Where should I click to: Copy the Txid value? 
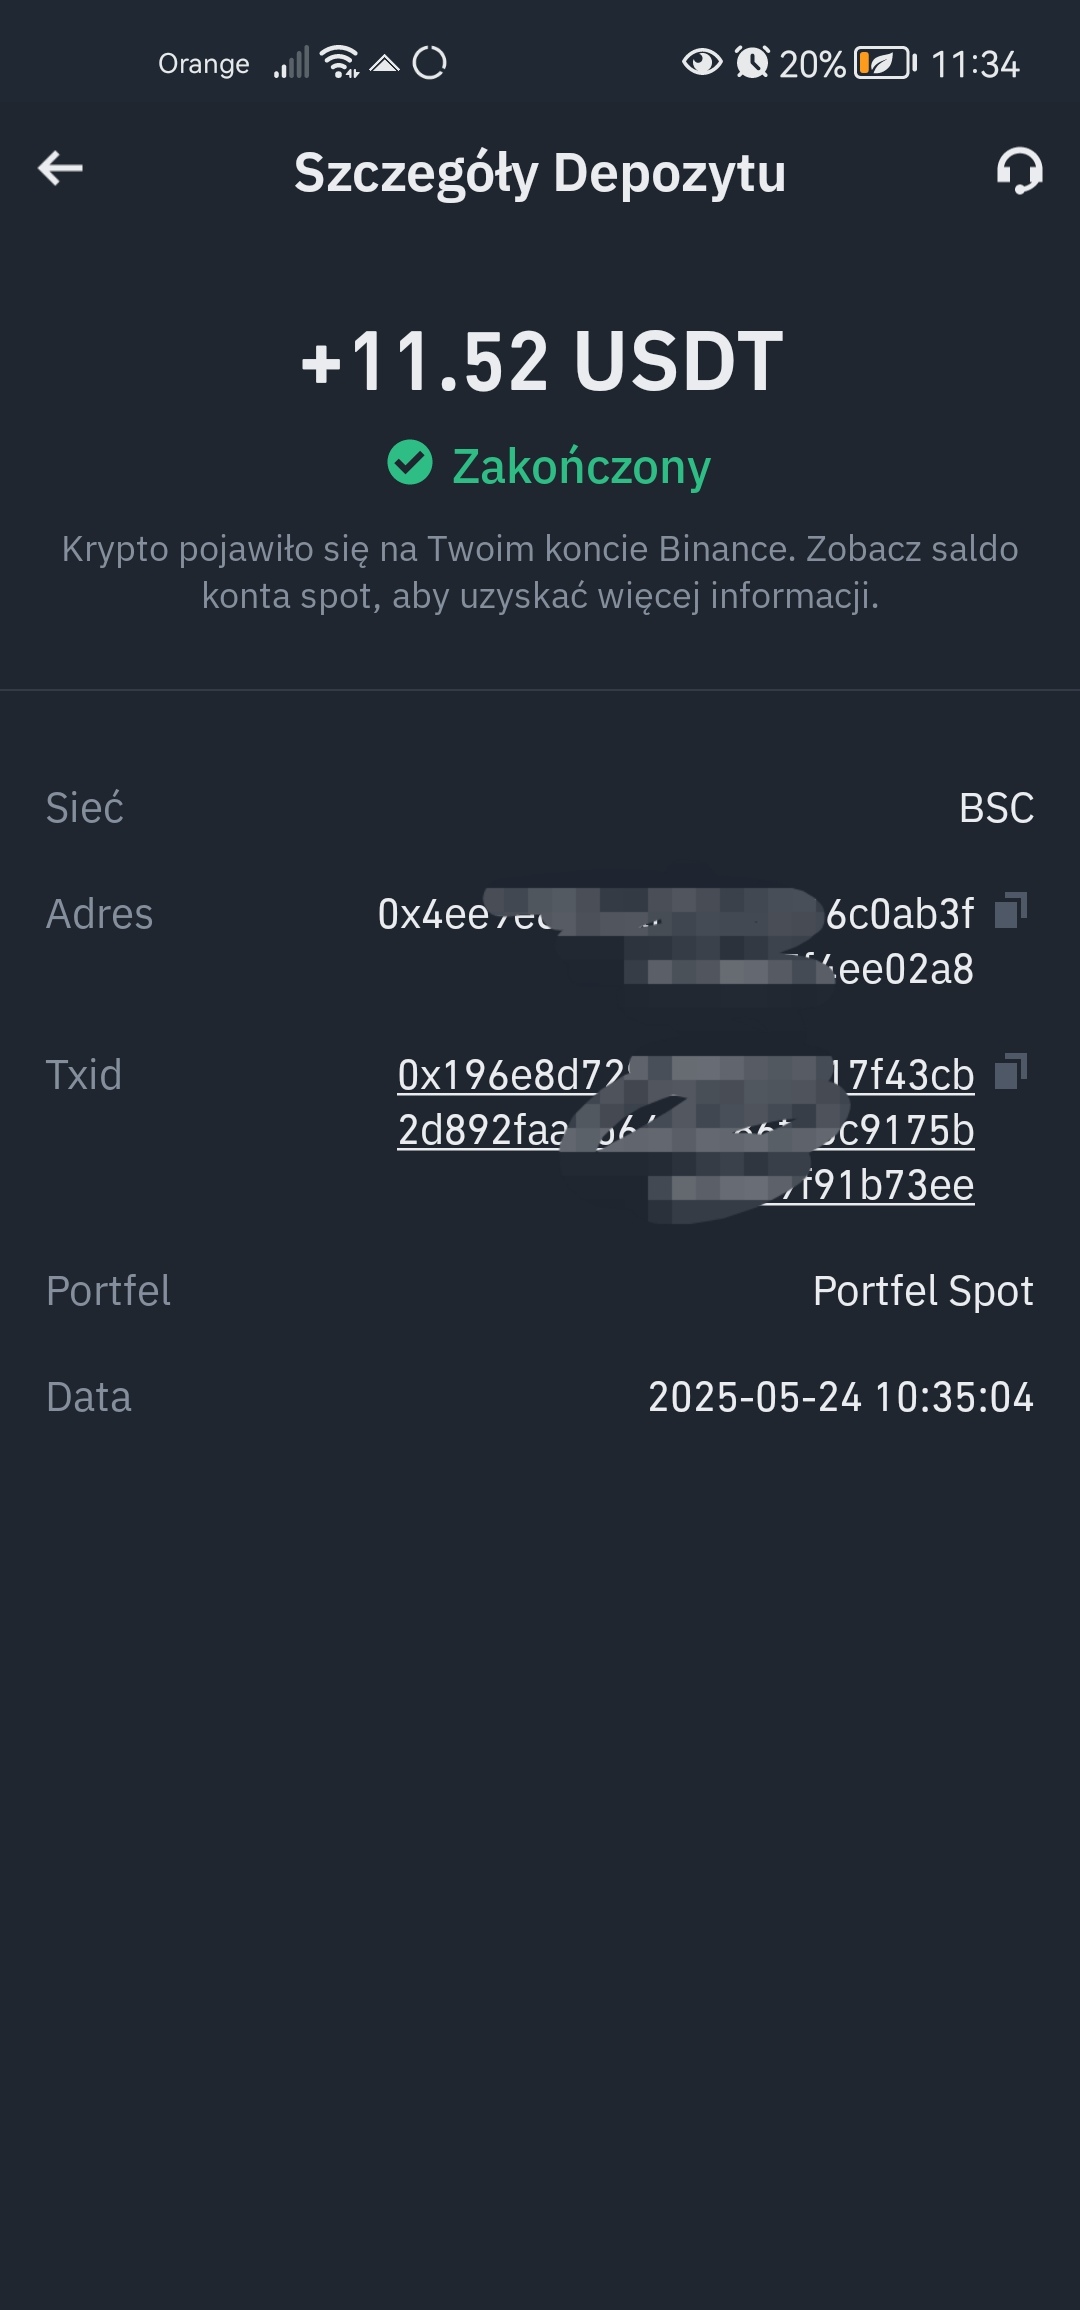click(1011, 1071)
